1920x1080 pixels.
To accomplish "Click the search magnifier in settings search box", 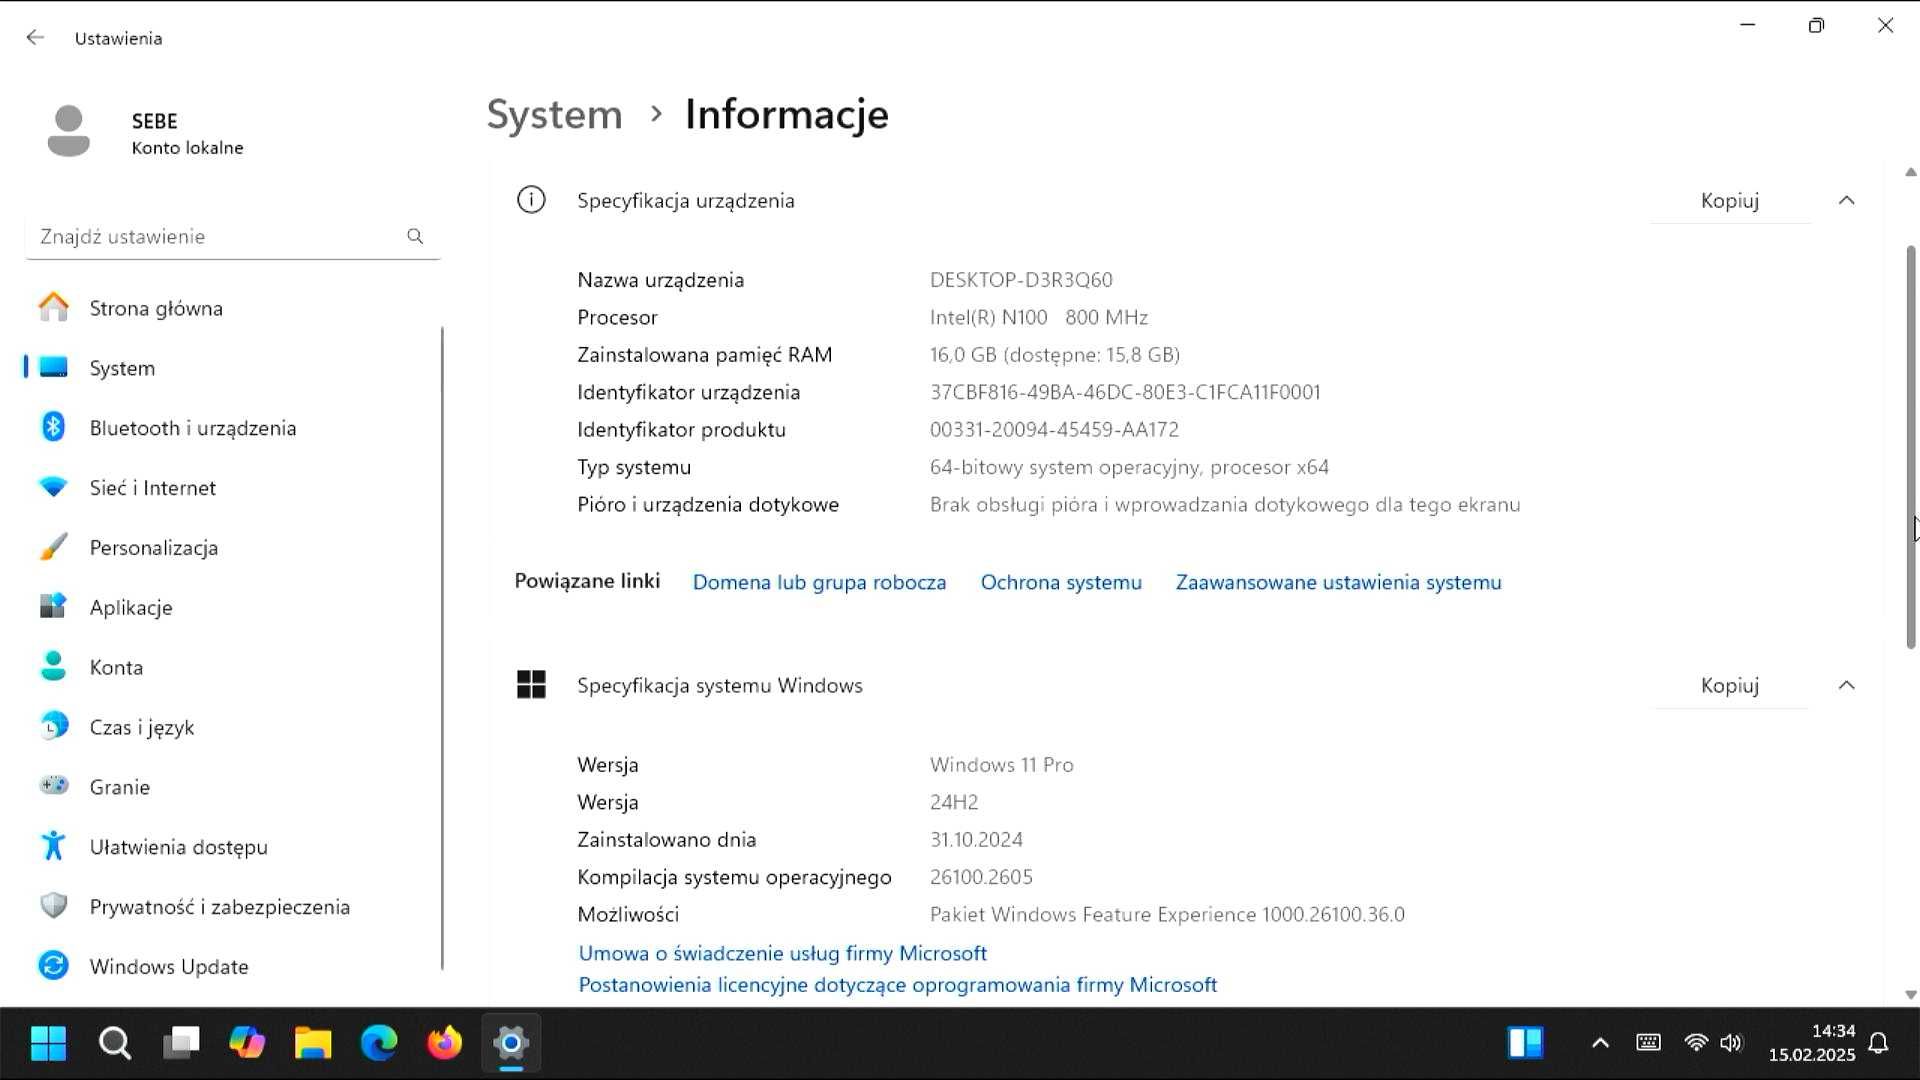I will pos(415,236).
